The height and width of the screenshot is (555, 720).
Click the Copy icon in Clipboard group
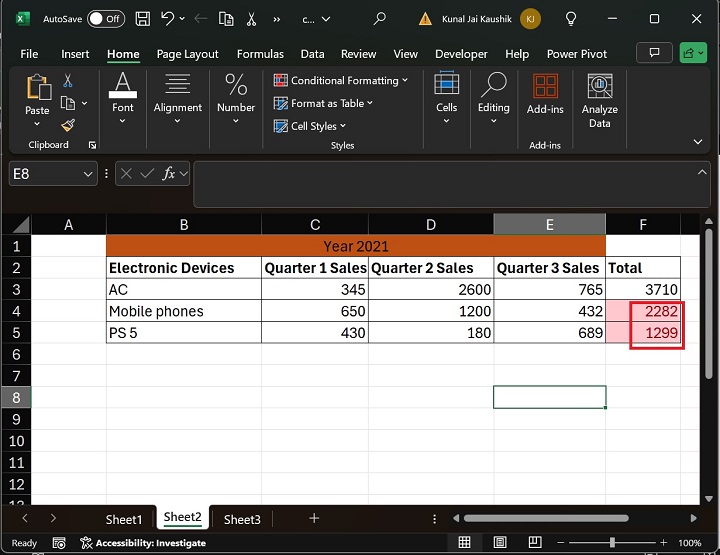68,103
